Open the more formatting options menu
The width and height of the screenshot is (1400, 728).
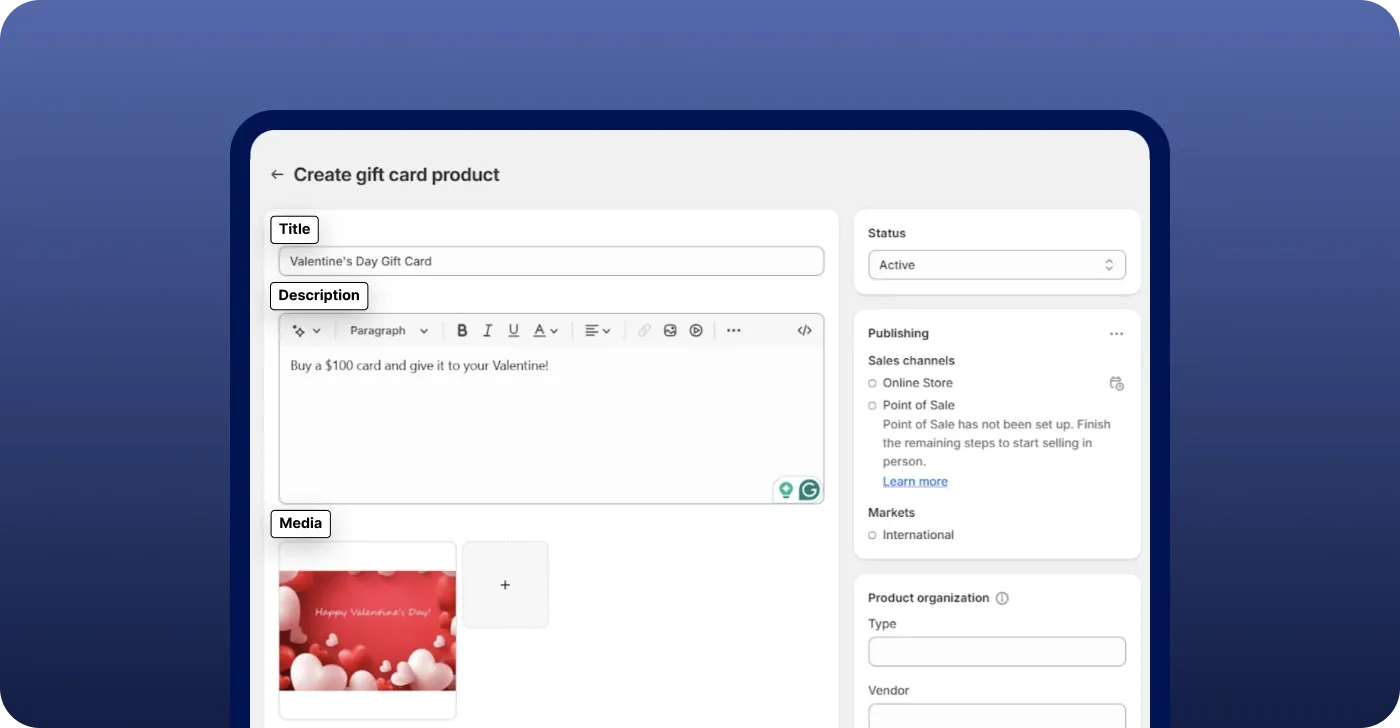click(x=733, y=330)
